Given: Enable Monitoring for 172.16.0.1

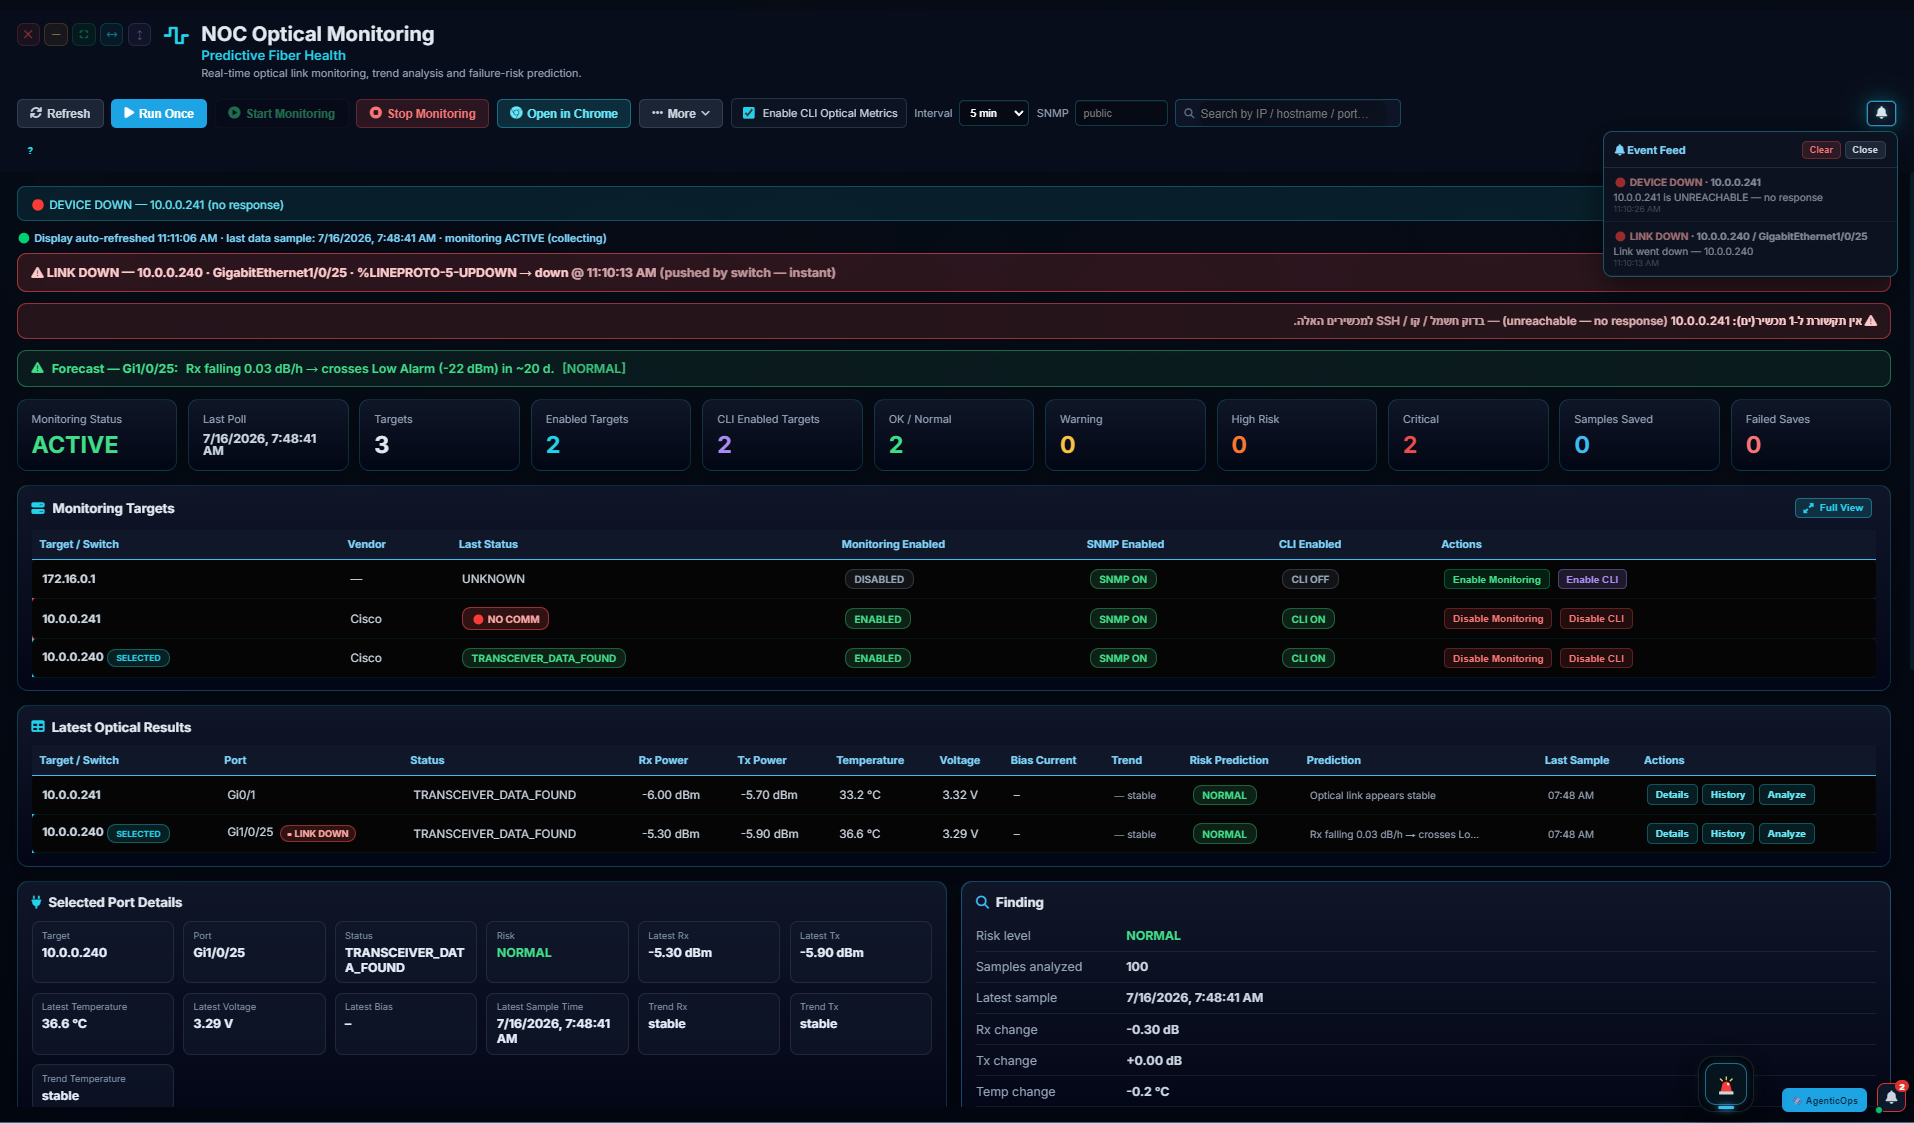Looking at the screenshot, I should pyautogui.click(x=1496, y=579).
